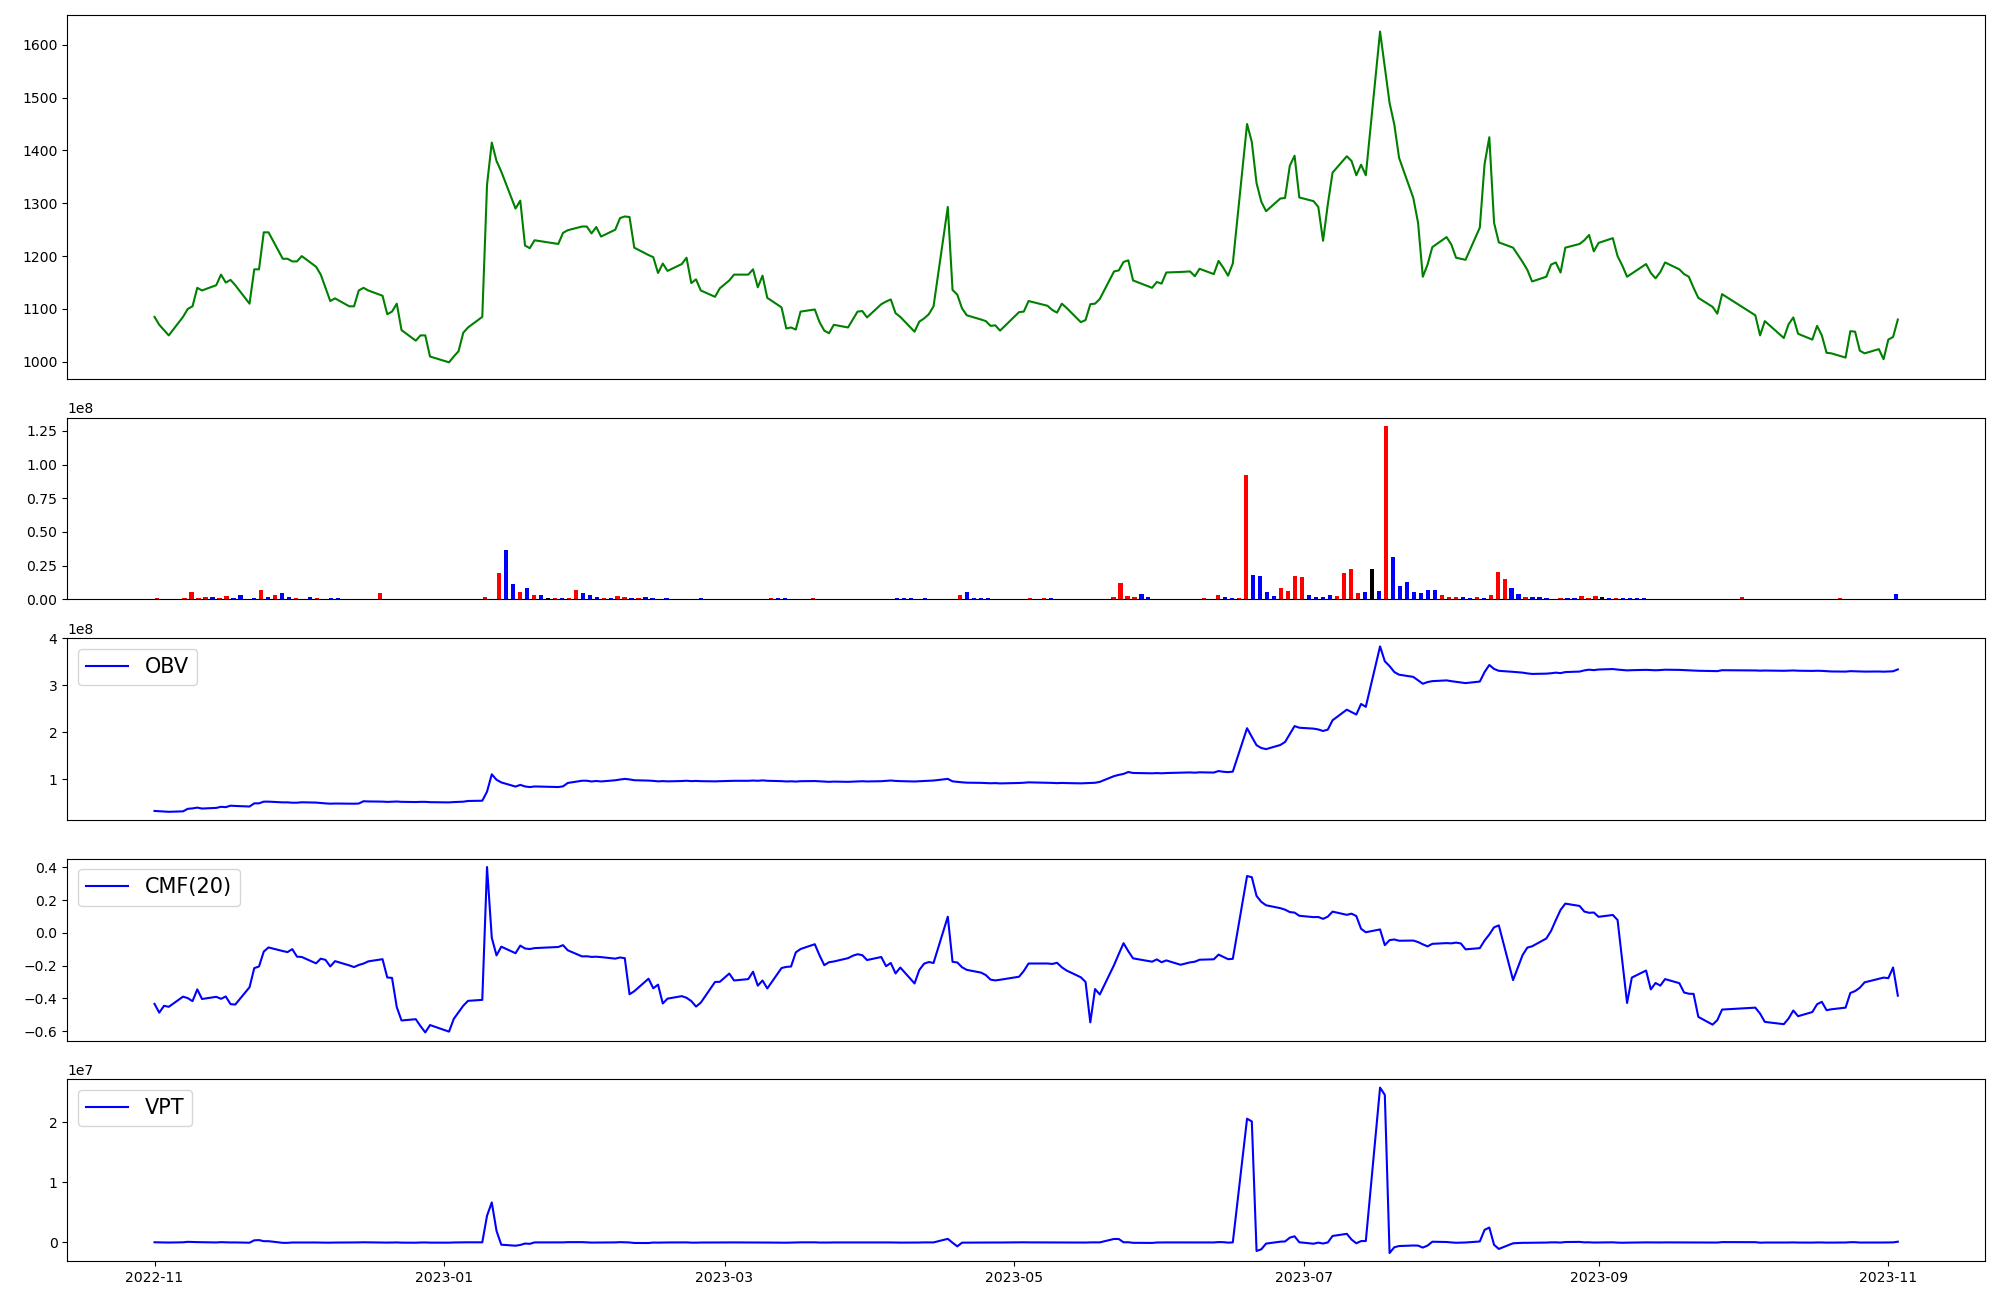Click the highest peak of the green price line
The width and height of the screenshot is (2000, 1300).
(1380, 32)
